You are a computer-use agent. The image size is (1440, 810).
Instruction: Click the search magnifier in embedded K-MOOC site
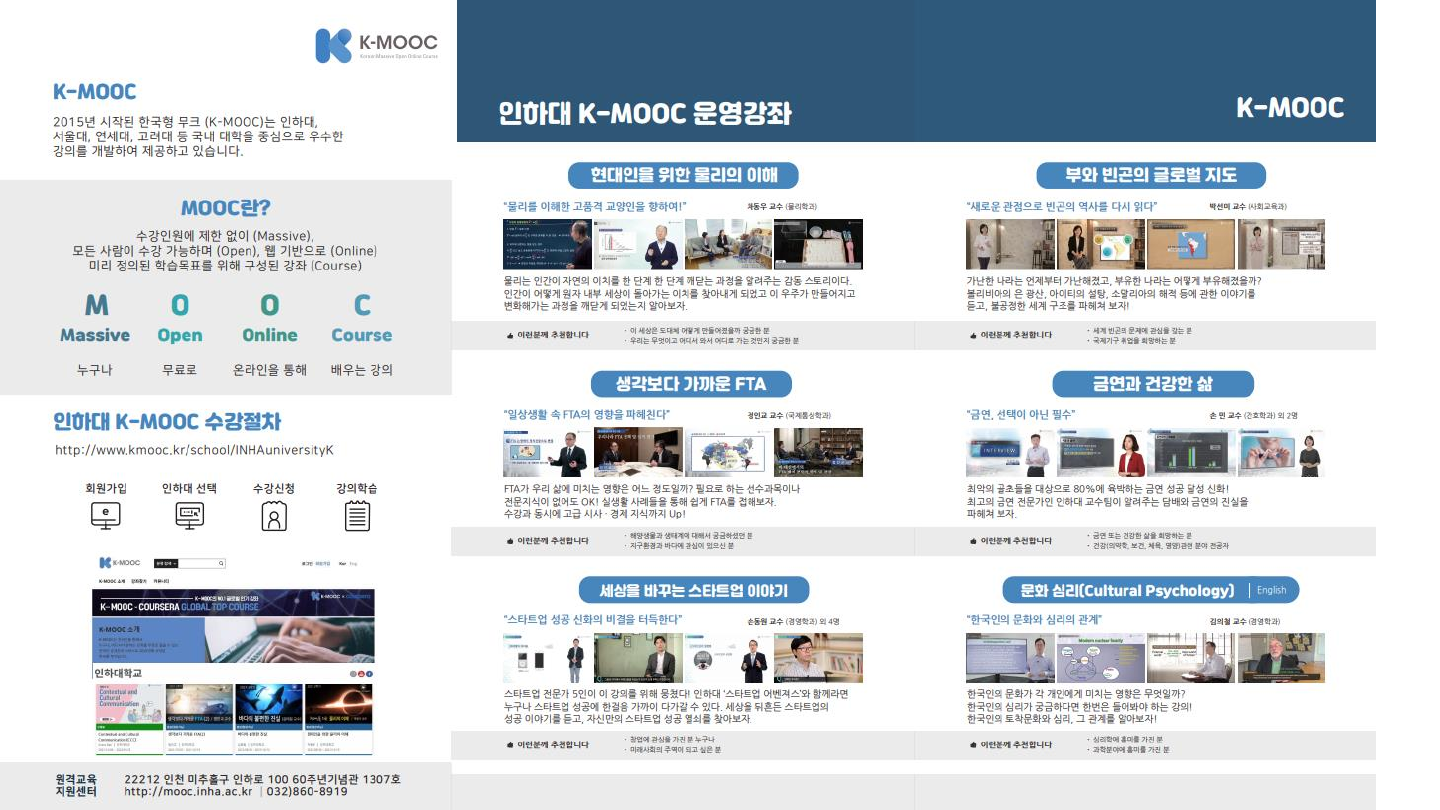pos(222,564)
